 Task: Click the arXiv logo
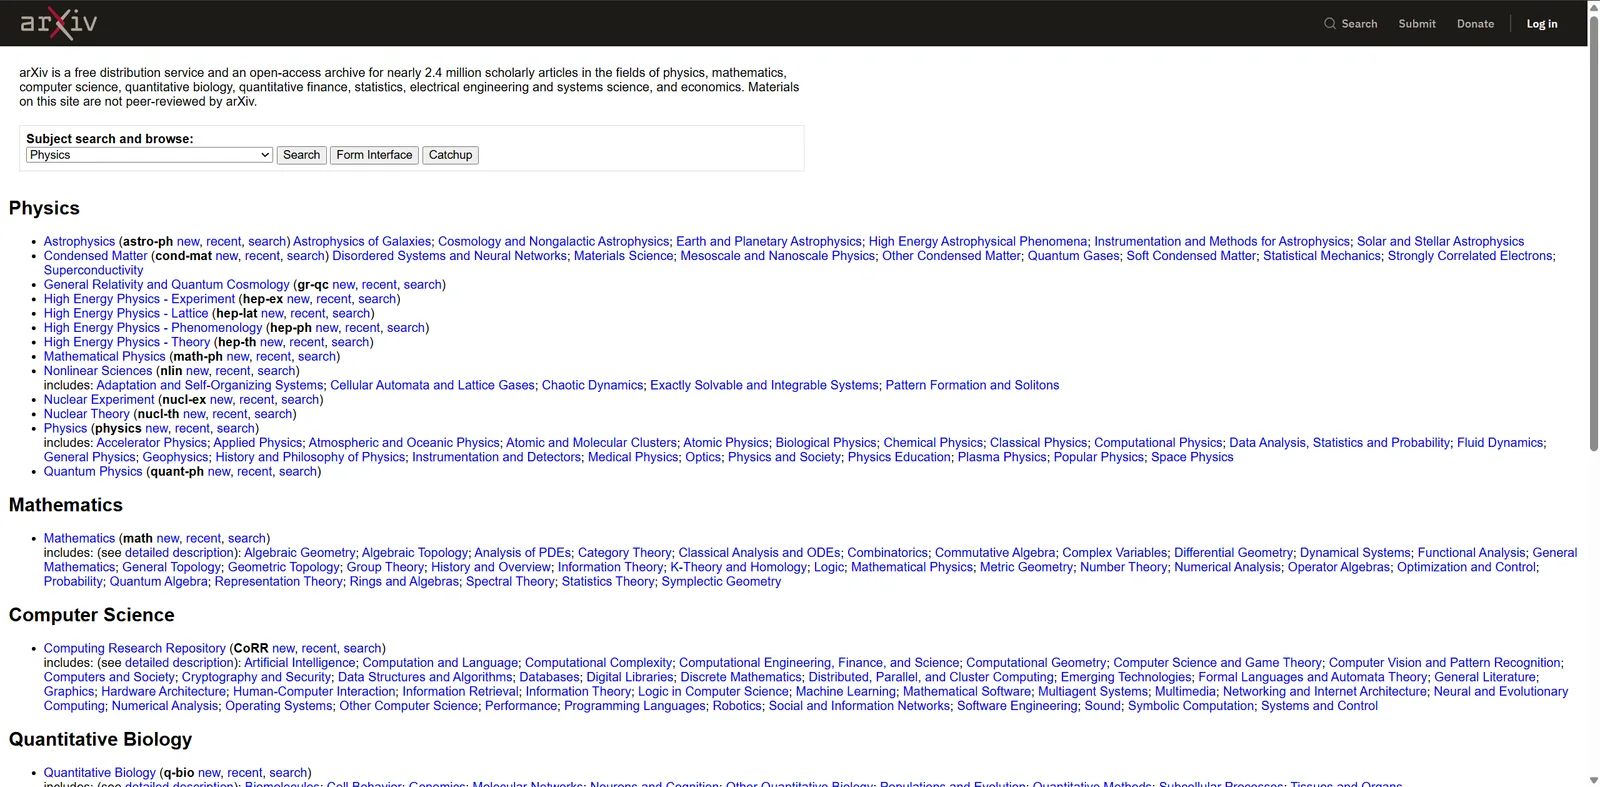click(x=58, y=23)
